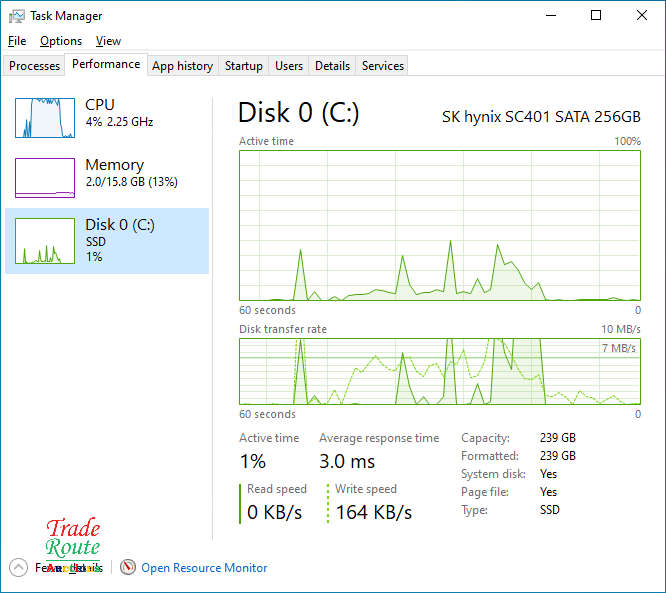
Task: Click the Resource Monitor icon
Action: 127,567
